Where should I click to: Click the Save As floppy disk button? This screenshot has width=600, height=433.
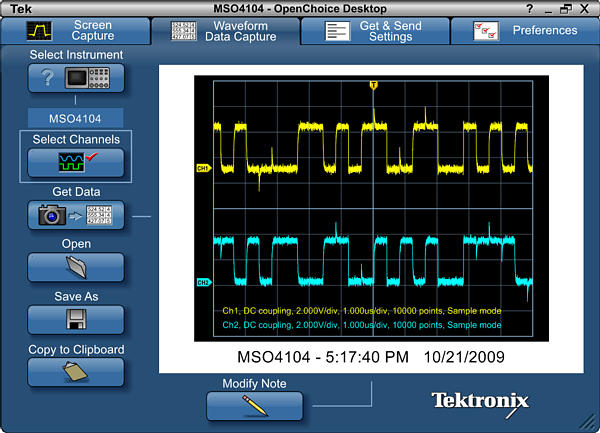click(x=76, y=319)
